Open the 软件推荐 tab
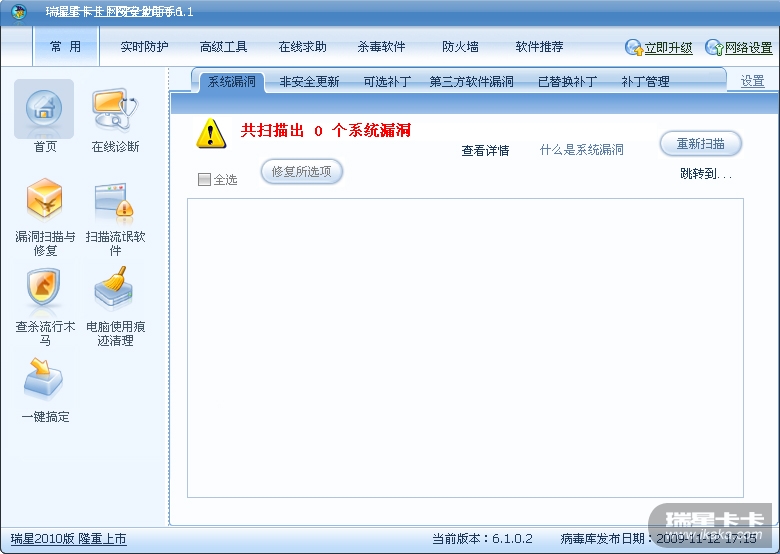 tap(539, 47)
